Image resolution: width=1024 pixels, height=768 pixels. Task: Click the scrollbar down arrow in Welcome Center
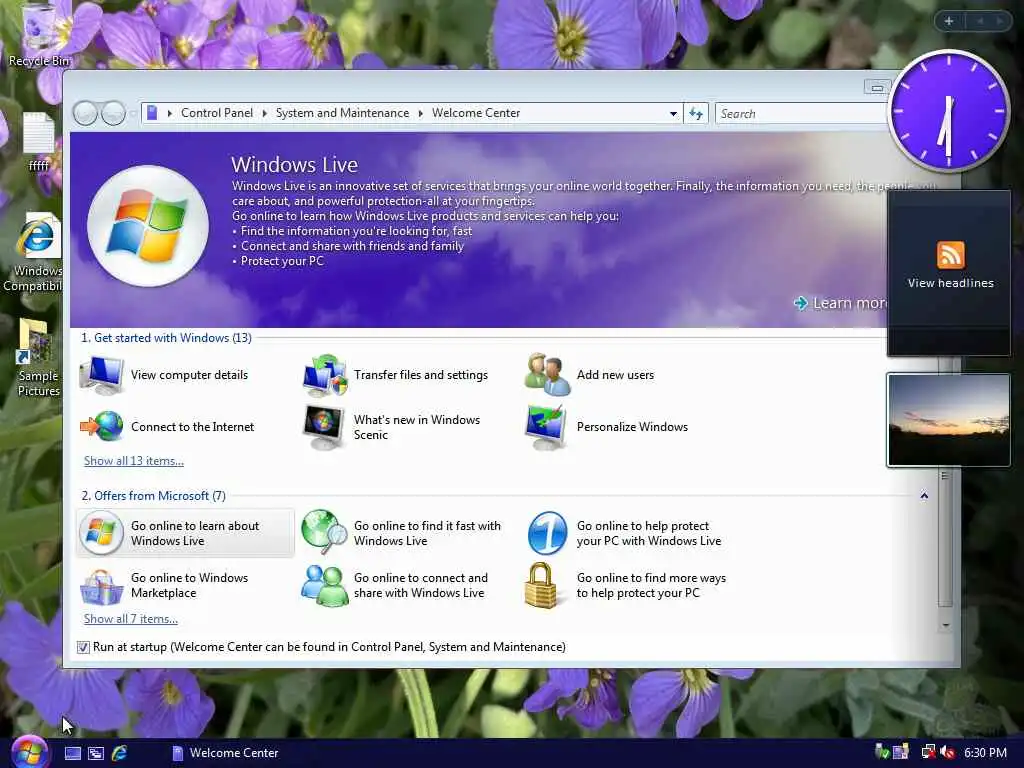945,626
